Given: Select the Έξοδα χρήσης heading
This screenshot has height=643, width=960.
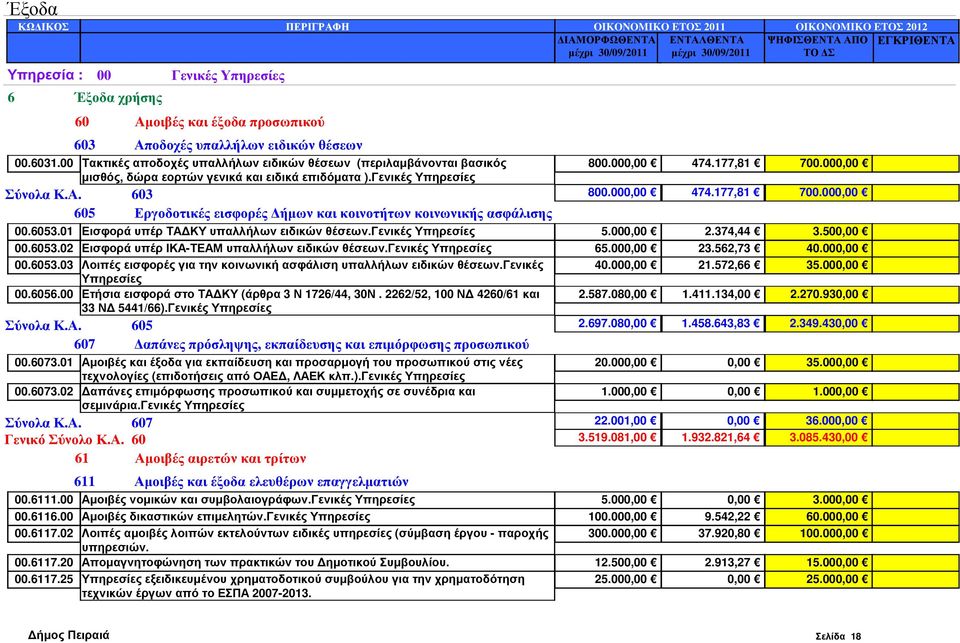Looking at the screenshot, I should pos(118,98).
